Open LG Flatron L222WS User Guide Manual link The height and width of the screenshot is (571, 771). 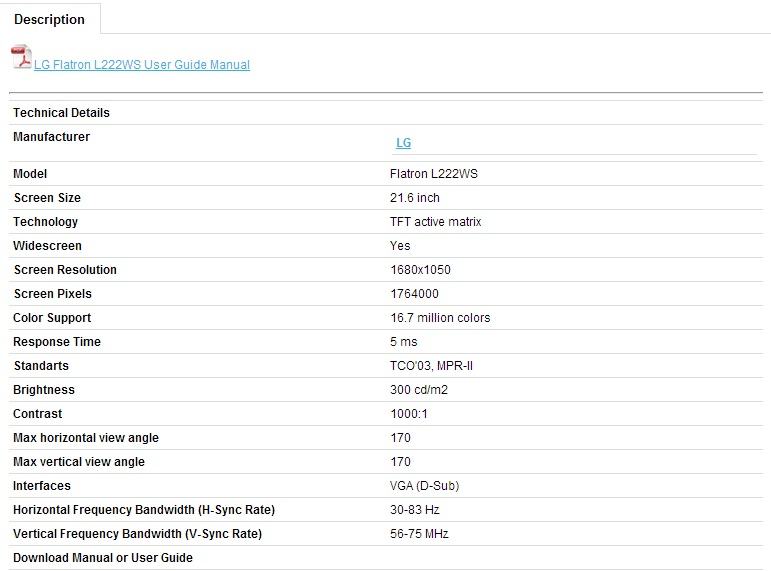tap(142, 65)
